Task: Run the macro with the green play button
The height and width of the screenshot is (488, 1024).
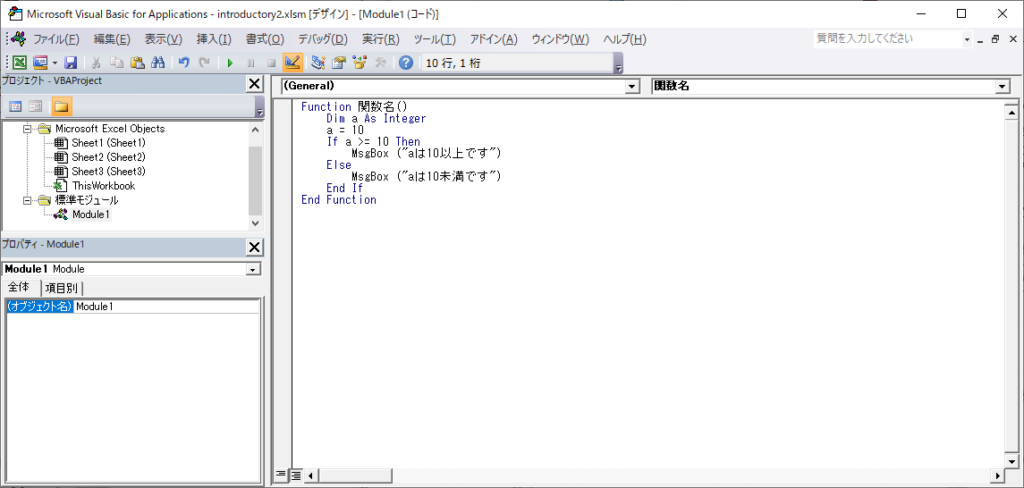Action: pos(230,62)
